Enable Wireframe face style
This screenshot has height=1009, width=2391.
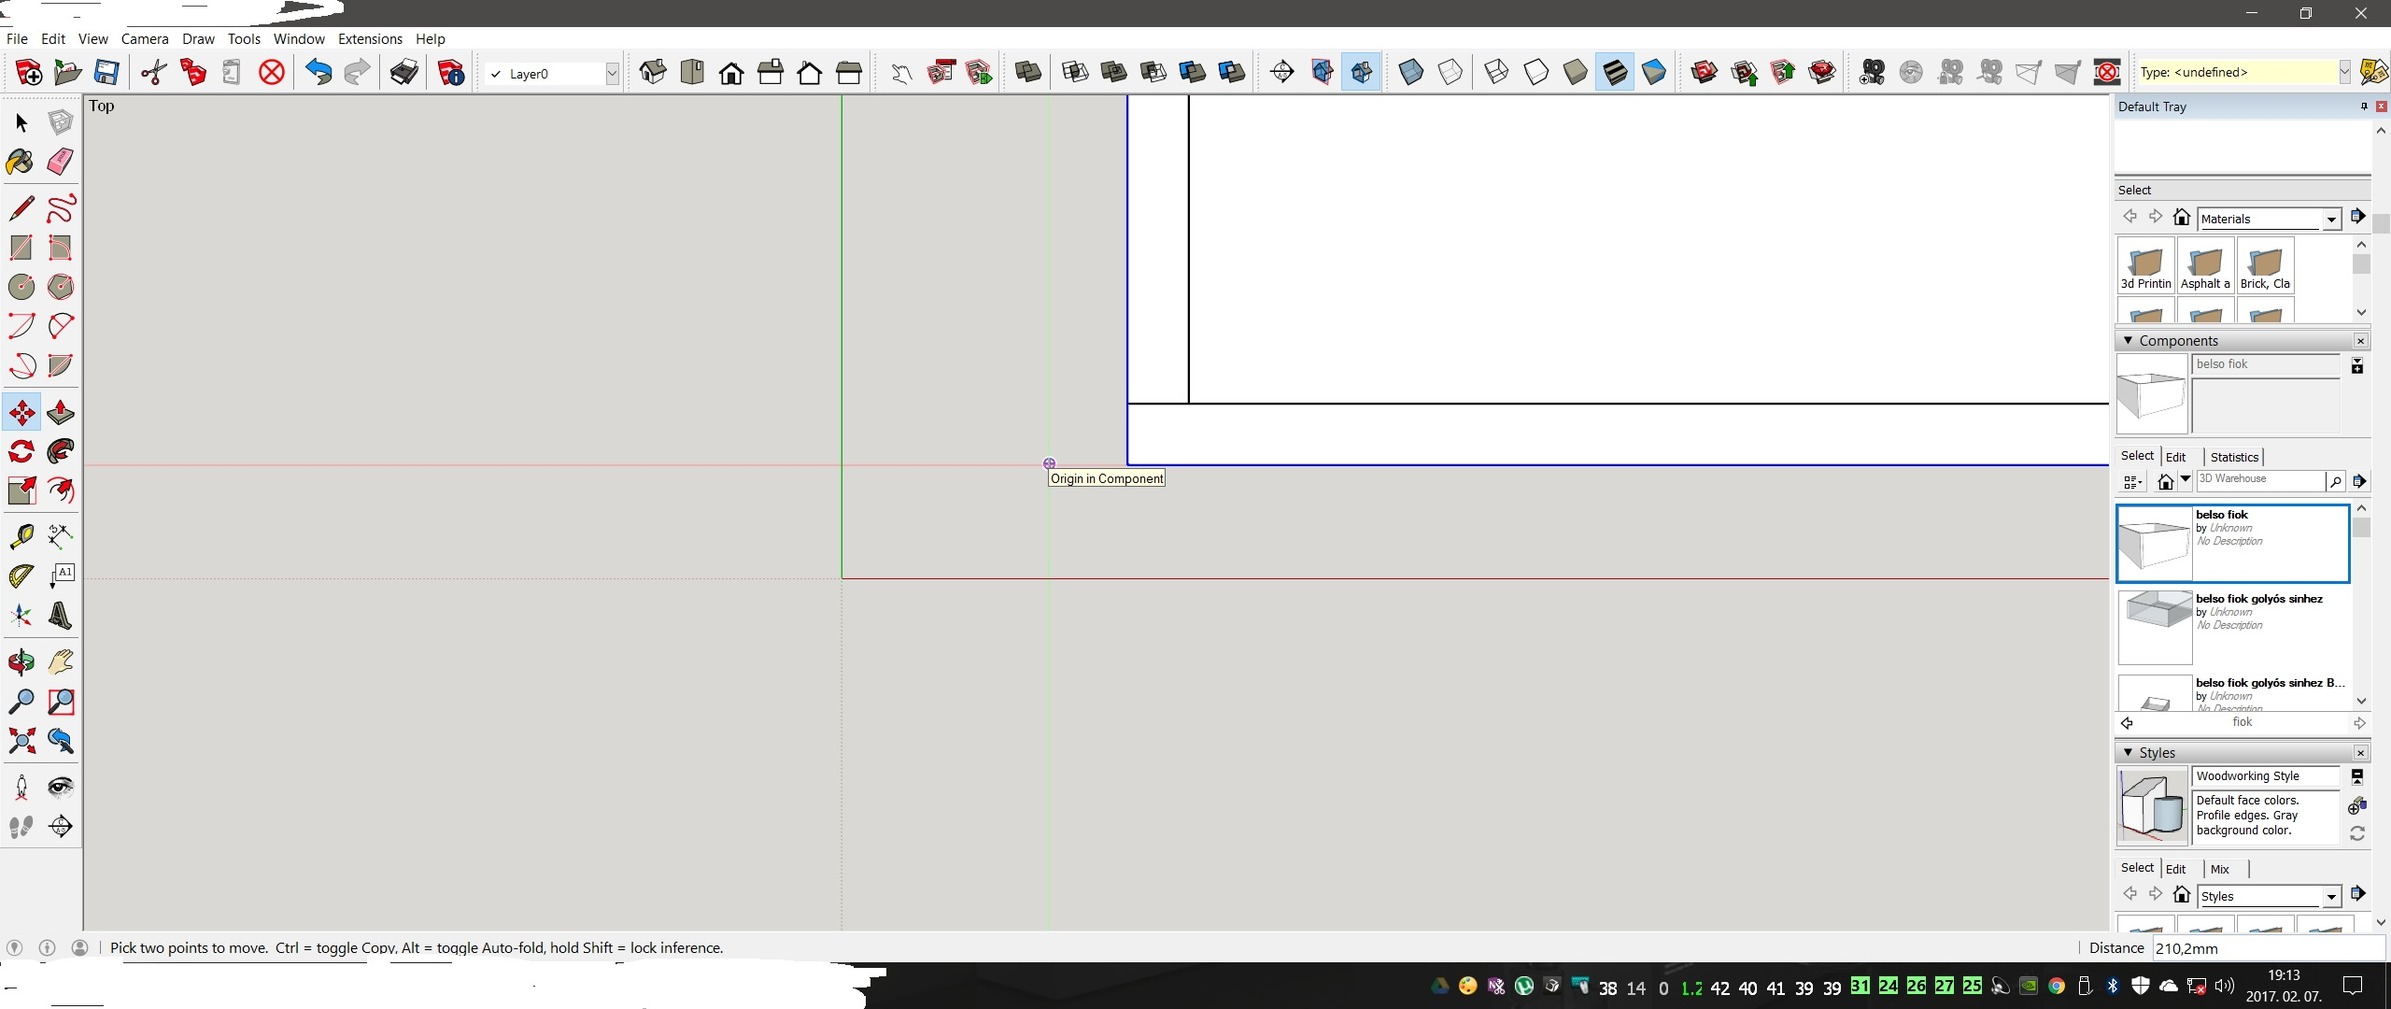pos(1497,72)
